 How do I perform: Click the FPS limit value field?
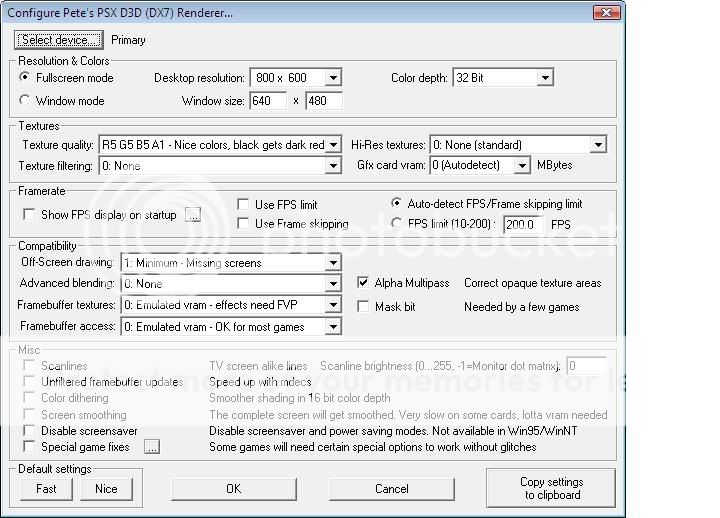tap(523, 225)
